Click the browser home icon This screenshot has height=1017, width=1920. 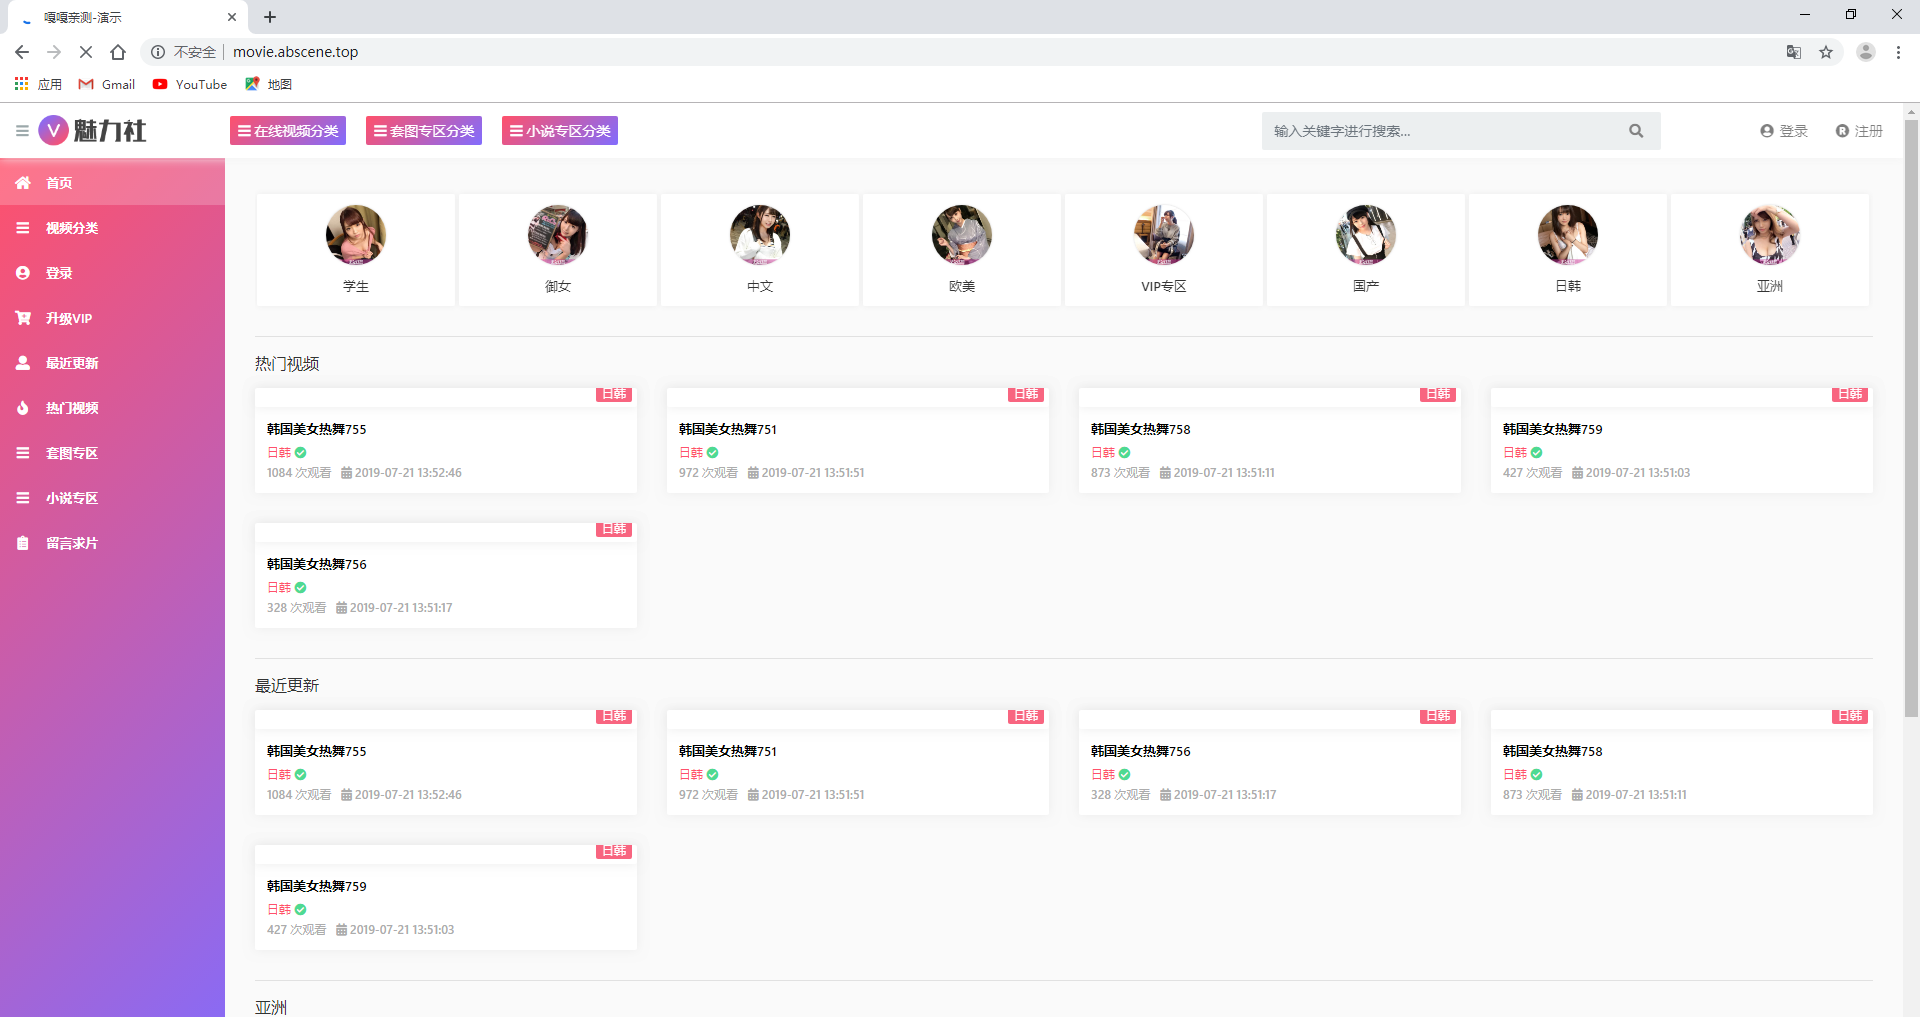pos(118,52)
